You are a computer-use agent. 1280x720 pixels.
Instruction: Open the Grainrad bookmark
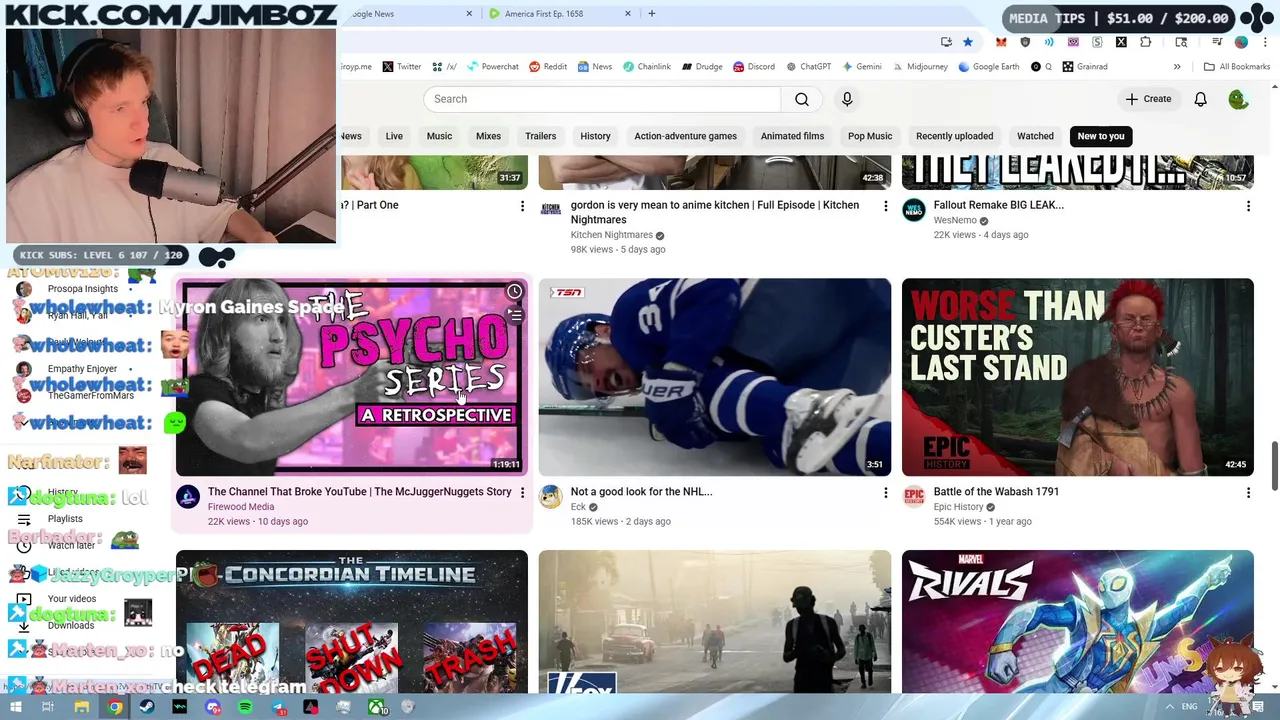tap(1084, 67)
